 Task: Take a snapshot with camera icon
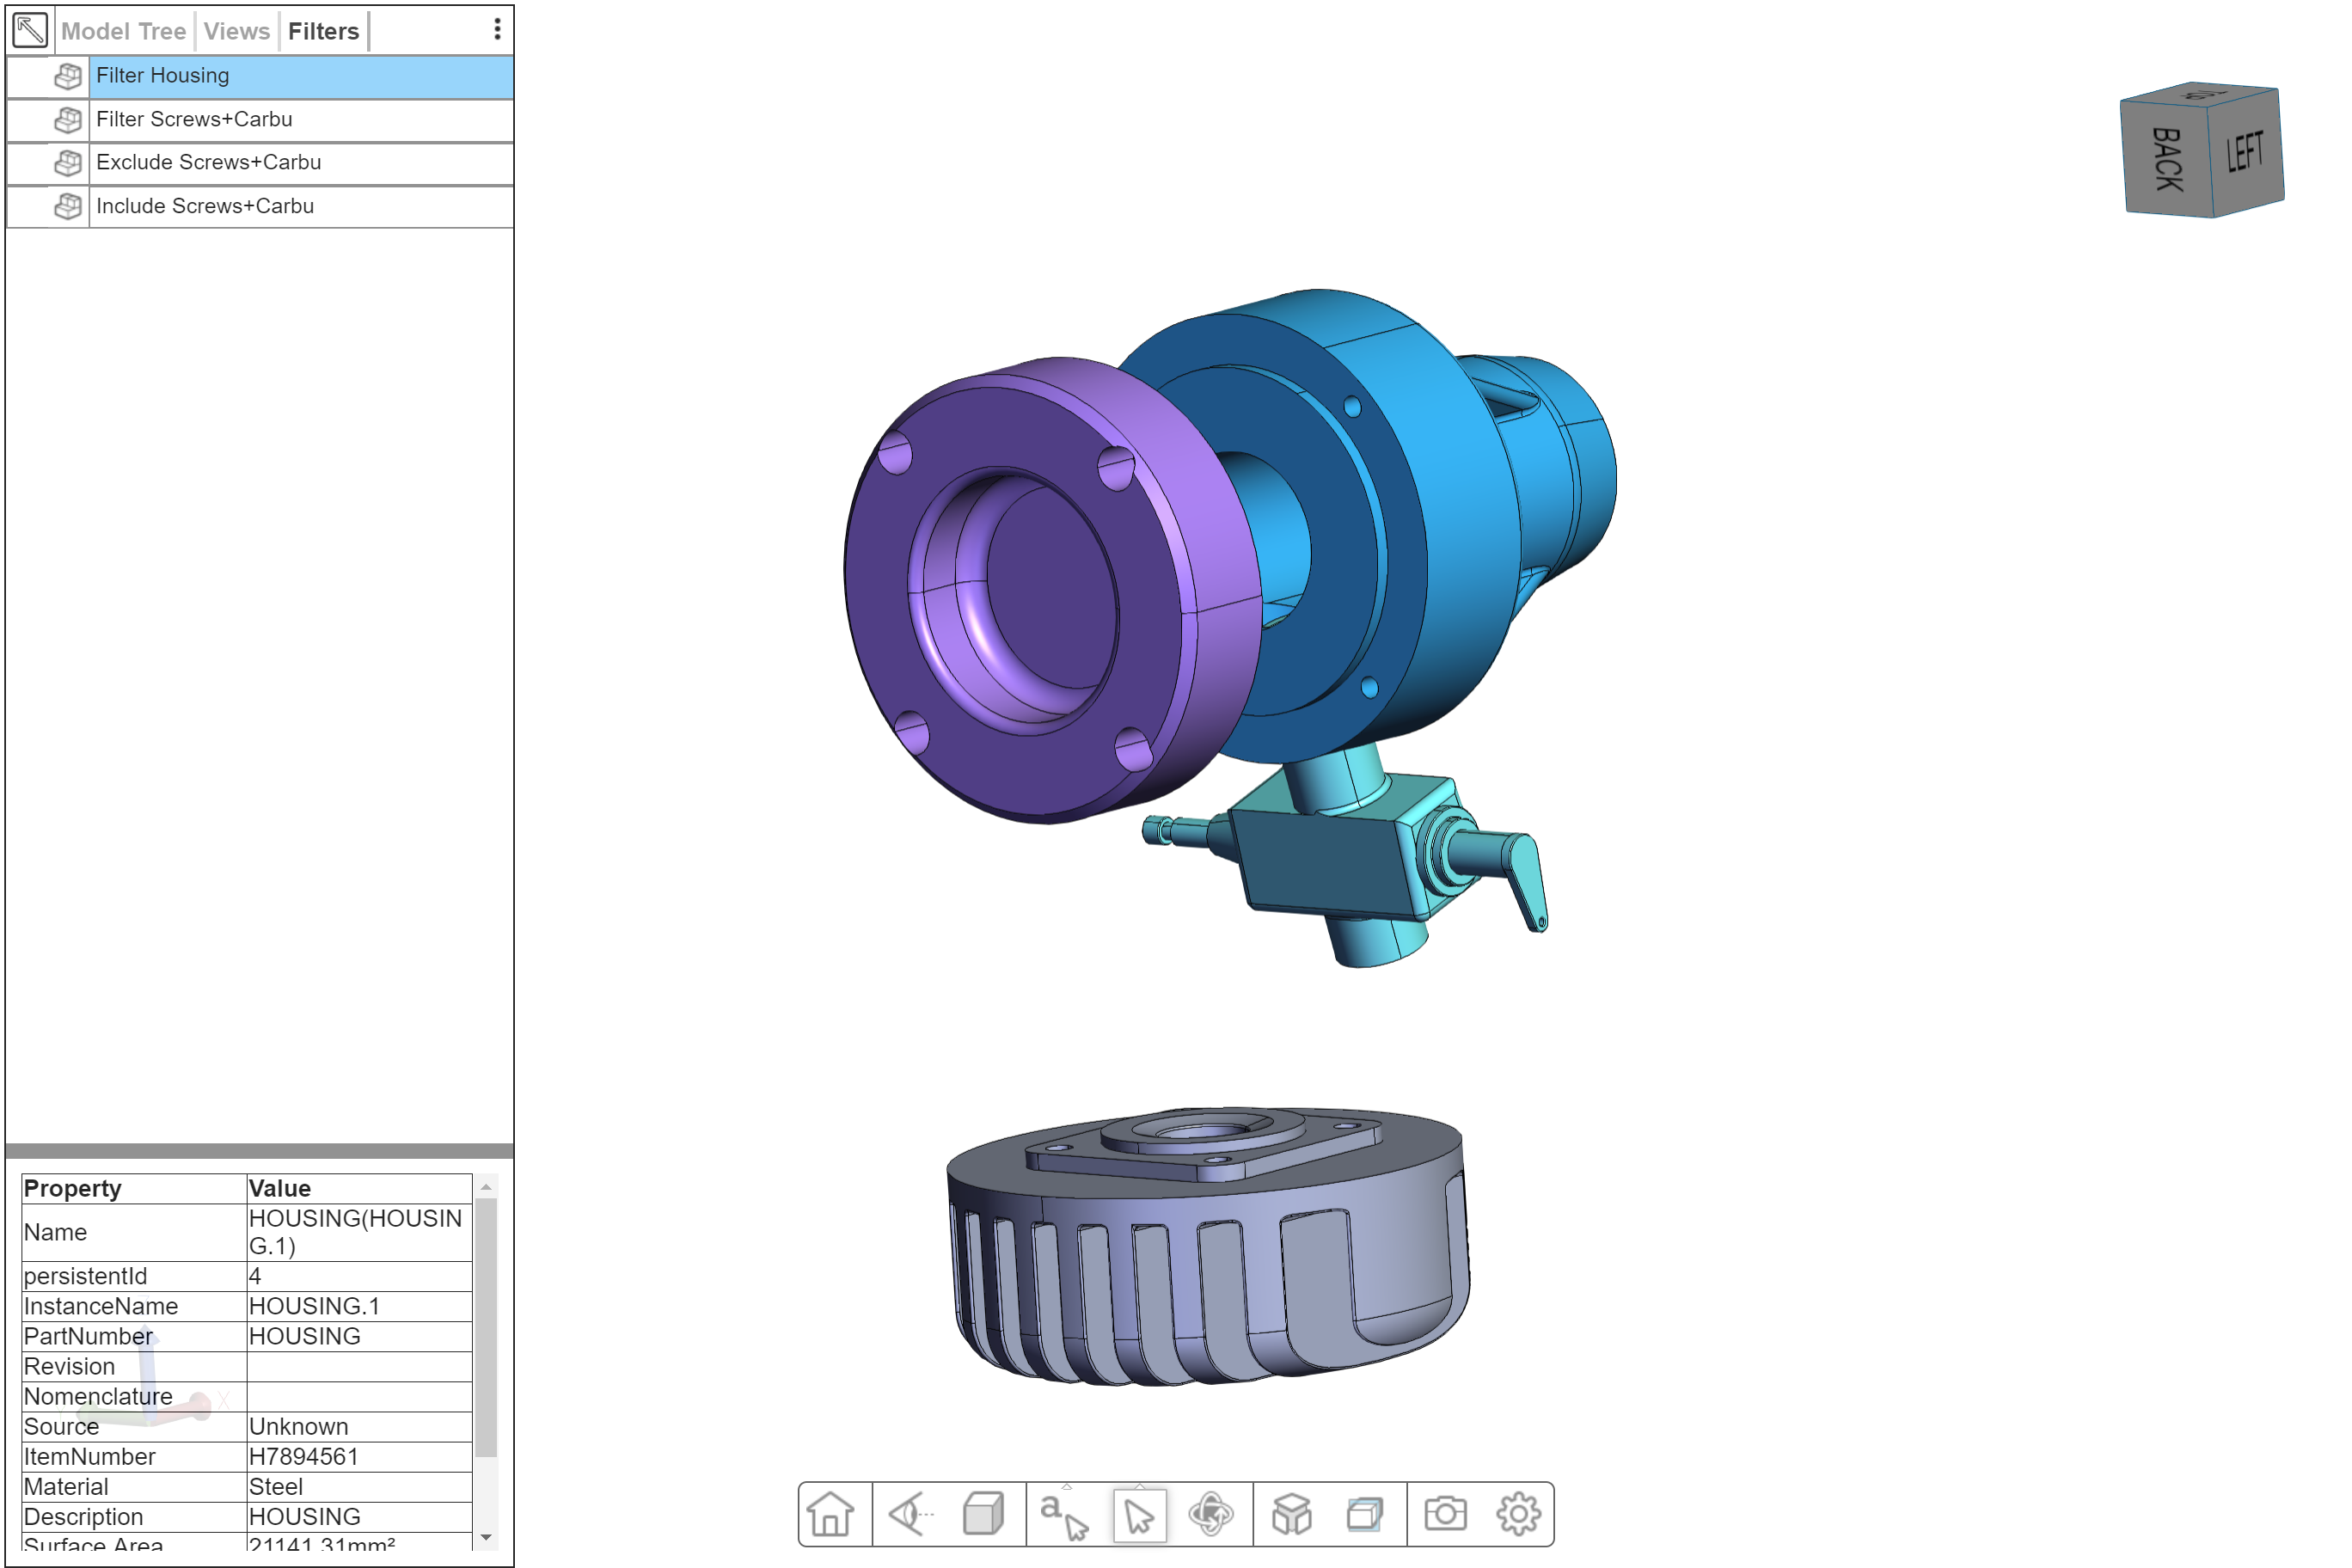pos(1445,1514)
